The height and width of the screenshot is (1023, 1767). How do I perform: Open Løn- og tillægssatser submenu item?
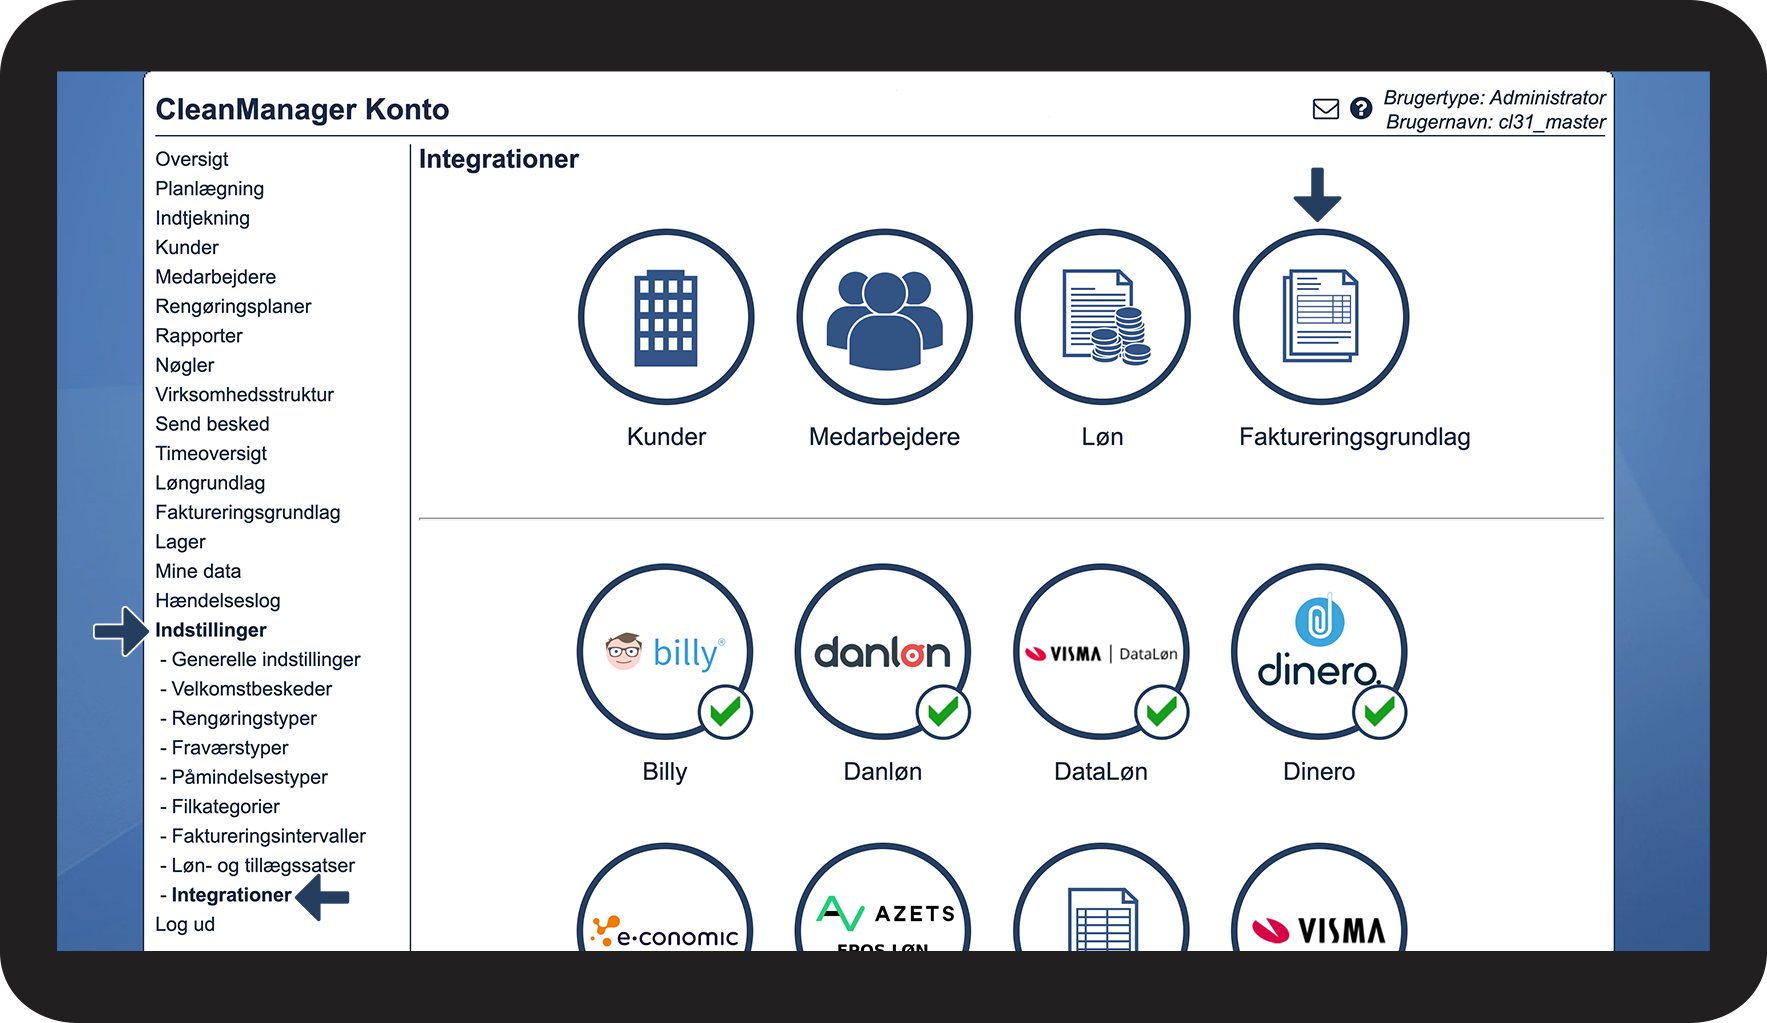[263, 865]
